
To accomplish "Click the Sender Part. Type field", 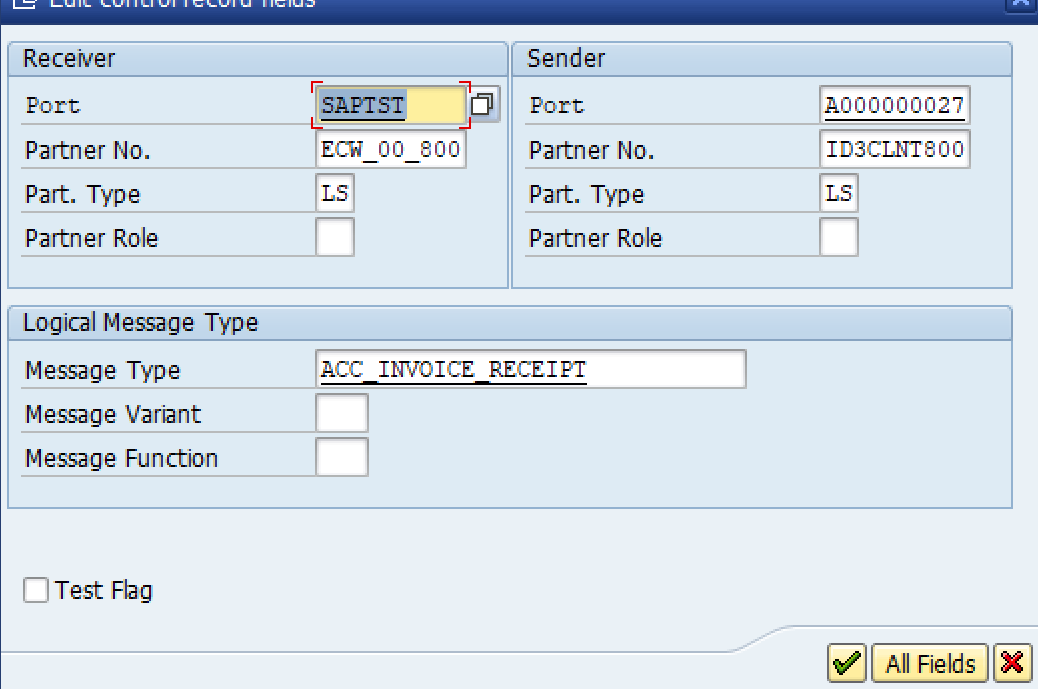I will coord(838,194).
